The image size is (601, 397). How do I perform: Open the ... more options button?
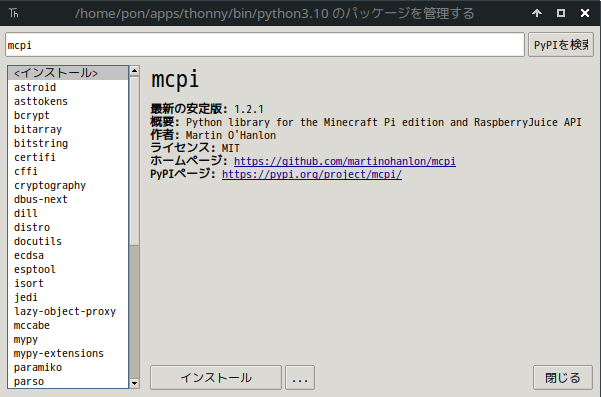[x=300, y=378]
